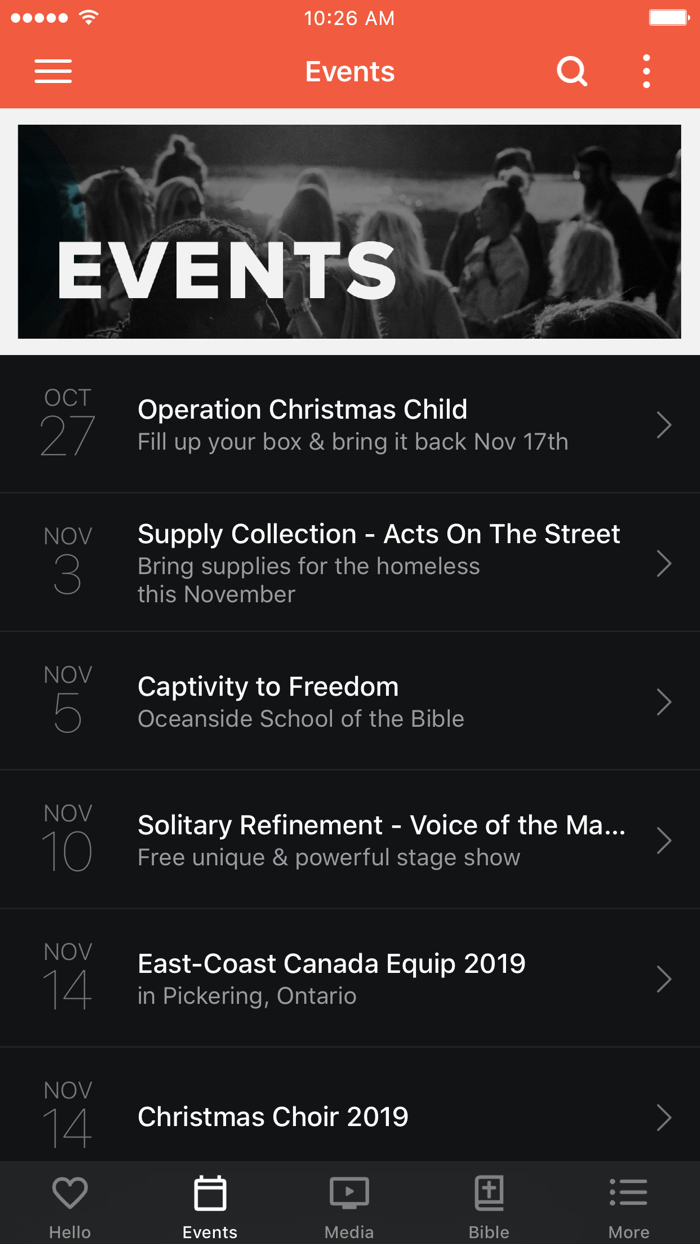
Task: Open the overflow options menu
Action: (x=645, y=71)
